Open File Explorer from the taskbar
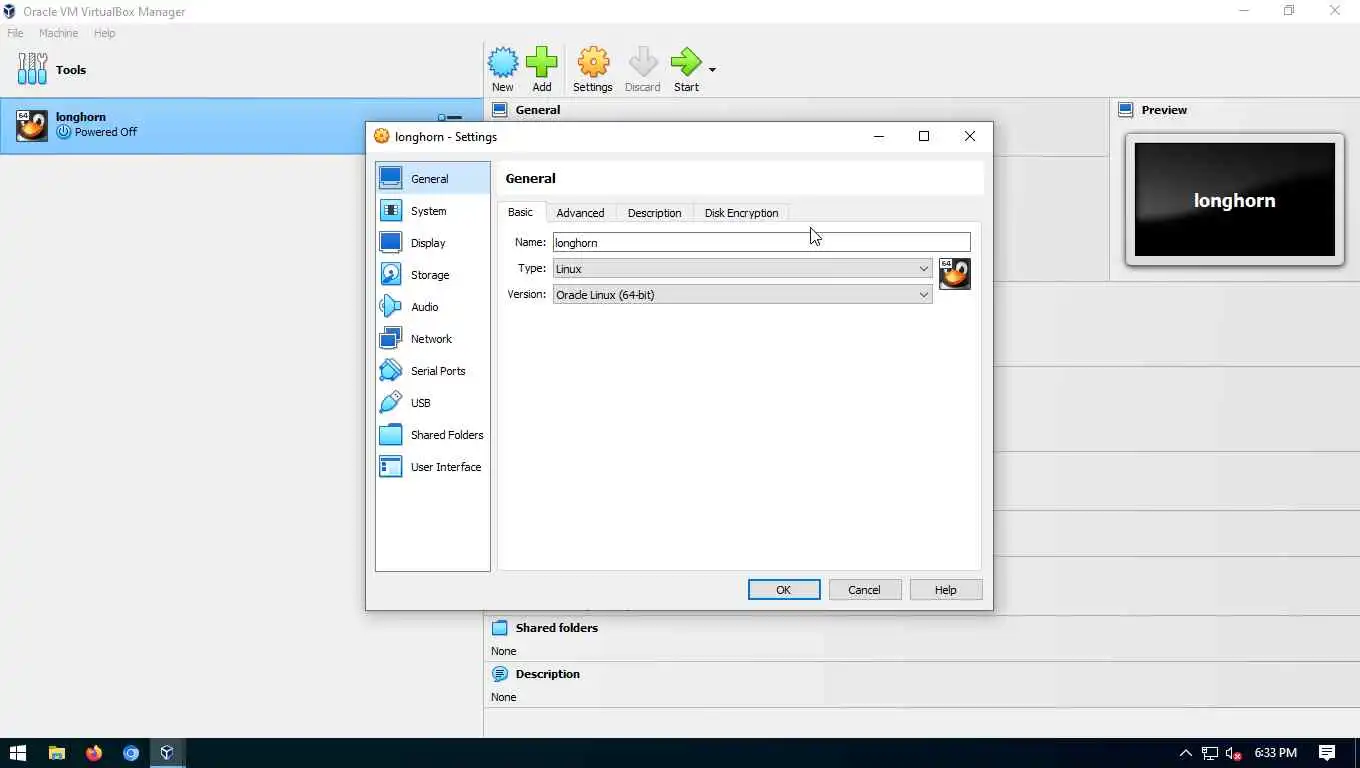 click(x=57, y=753)
